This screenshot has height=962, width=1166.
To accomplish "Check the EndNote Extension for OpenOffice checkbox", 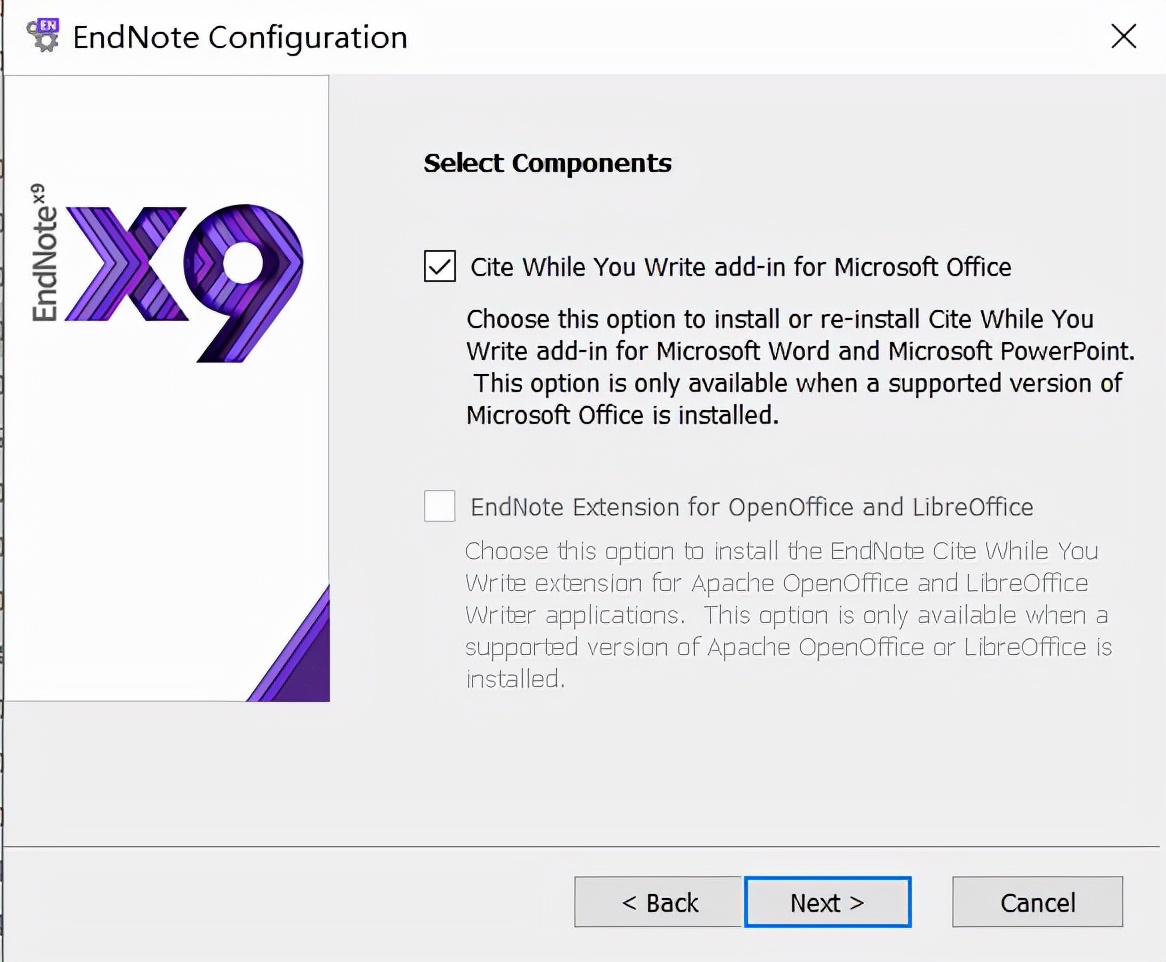I will (439, 506).
